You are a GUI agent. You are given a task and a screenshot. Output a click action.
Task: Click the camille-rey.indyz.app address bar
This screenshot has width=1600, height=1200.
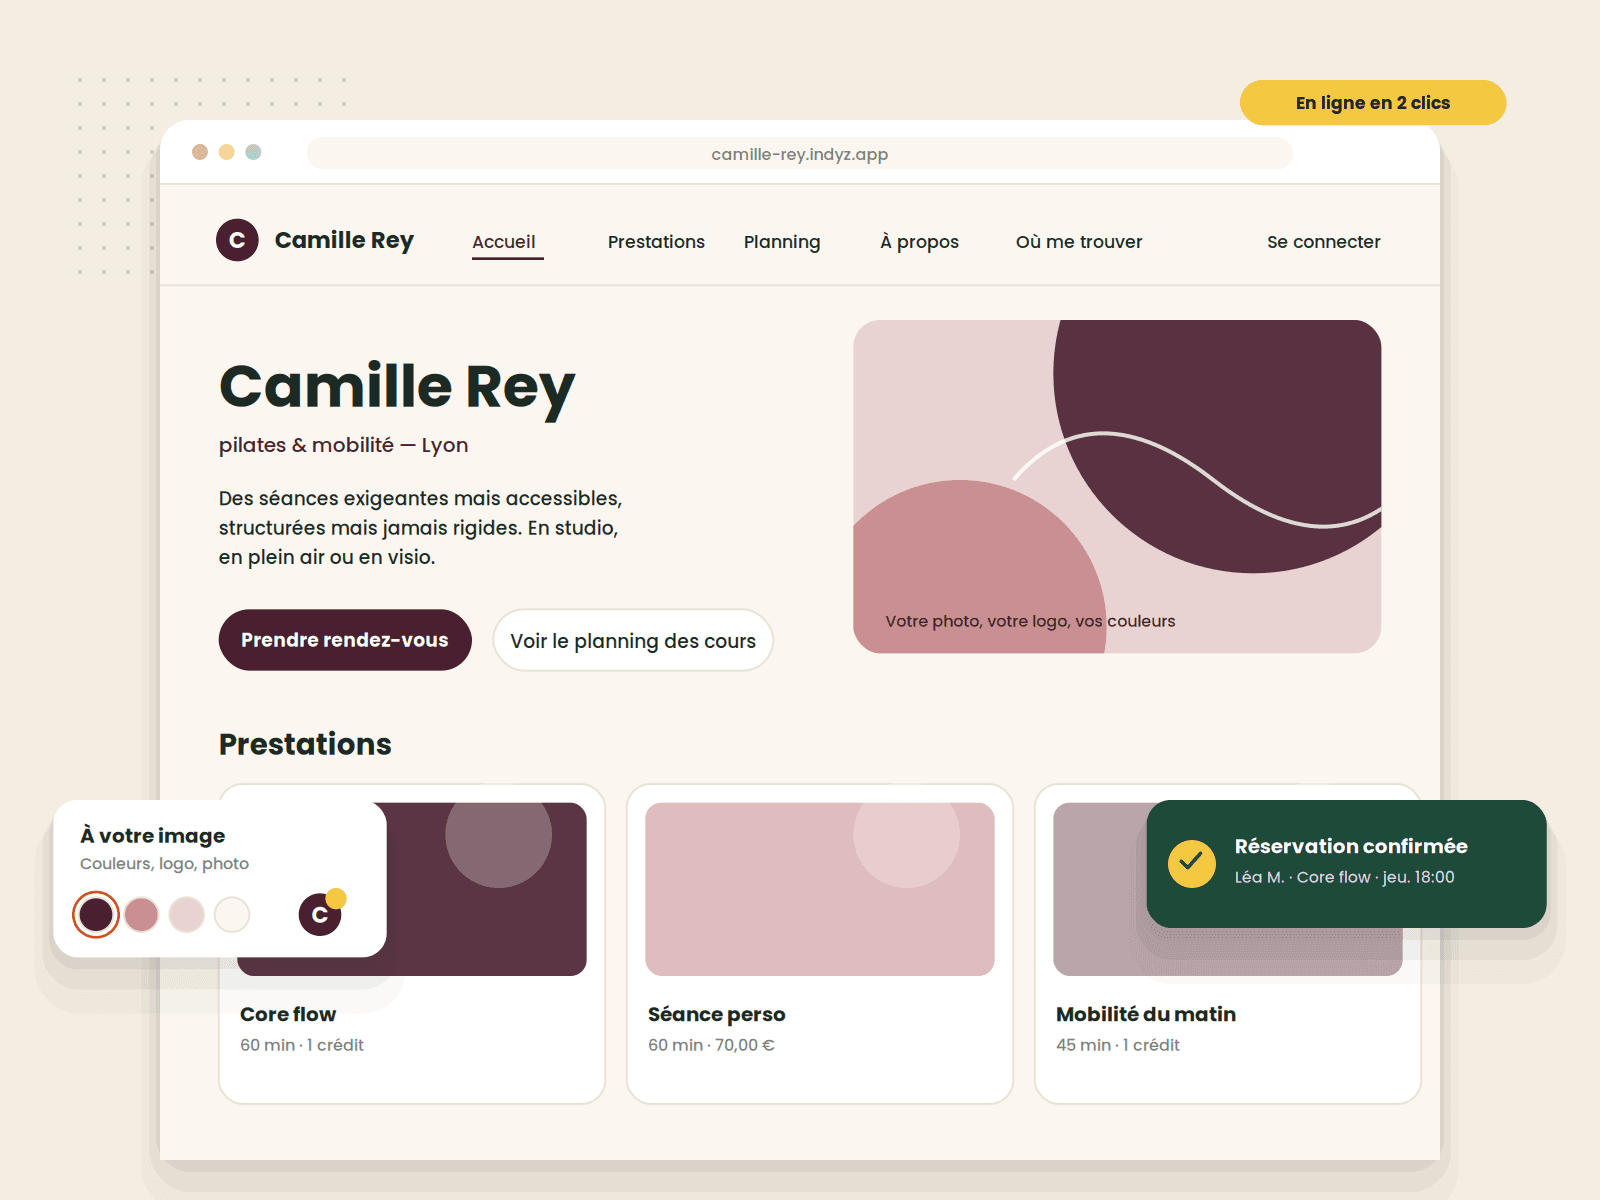coord(800,154)
